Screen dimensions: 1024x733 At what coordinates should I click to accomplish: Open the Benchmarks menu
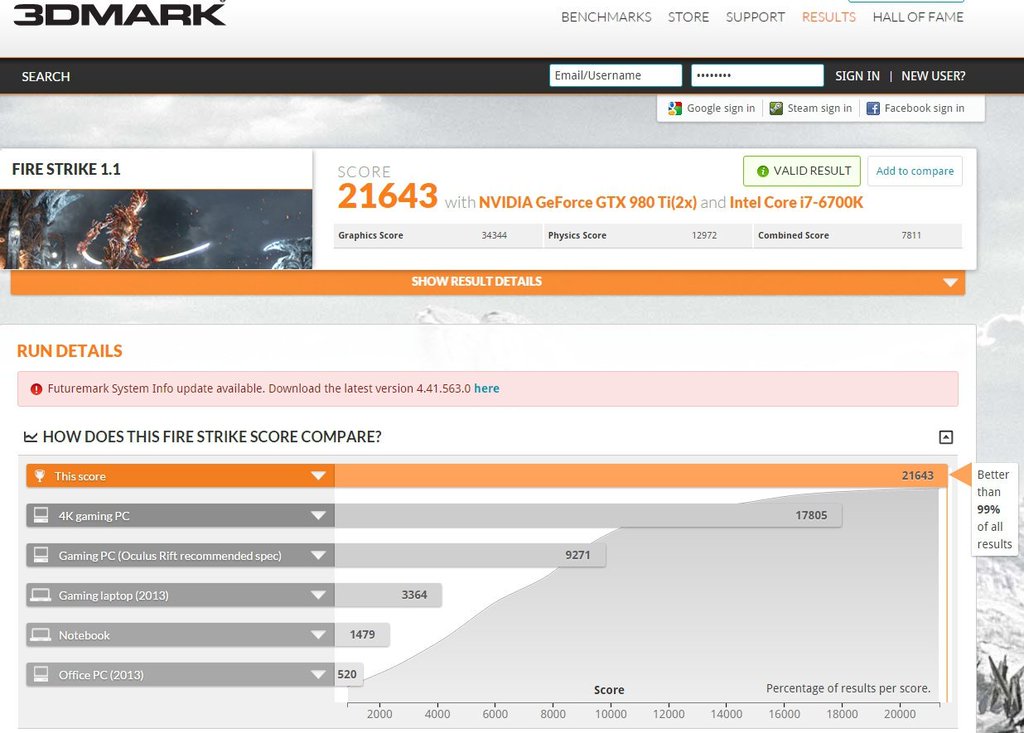pyautogui.click(x=606, y=17)
